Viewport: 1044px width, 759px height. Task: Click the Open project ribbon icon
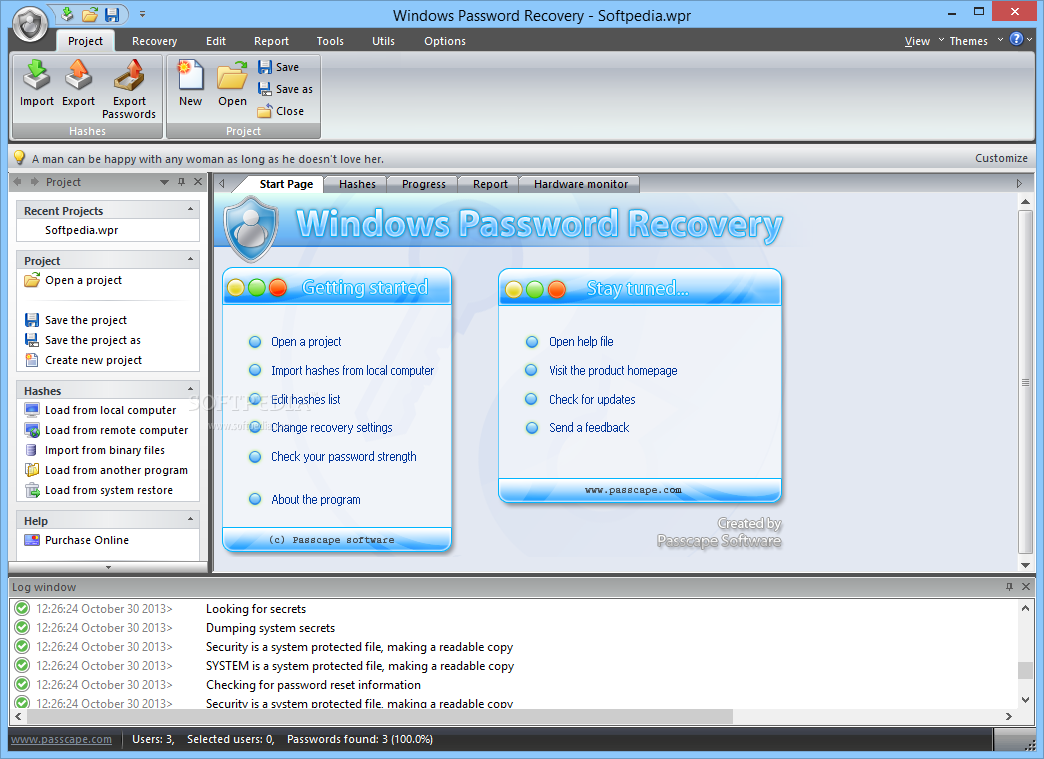point(232,83)
